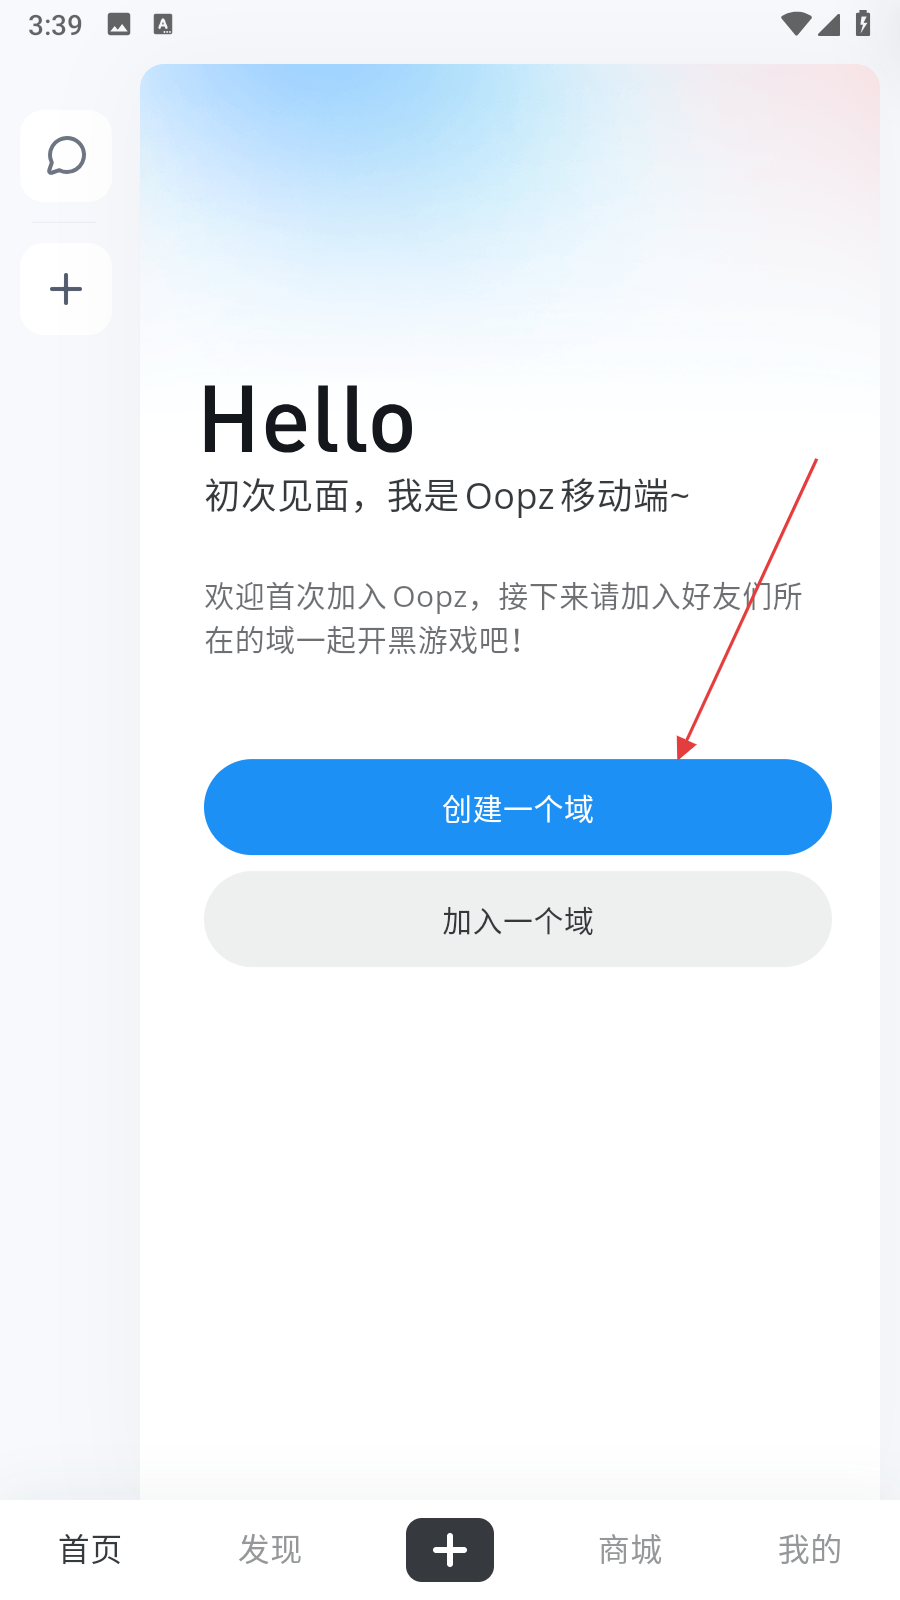
Task: Switch to the 首页 tab
Action: 90,1550
